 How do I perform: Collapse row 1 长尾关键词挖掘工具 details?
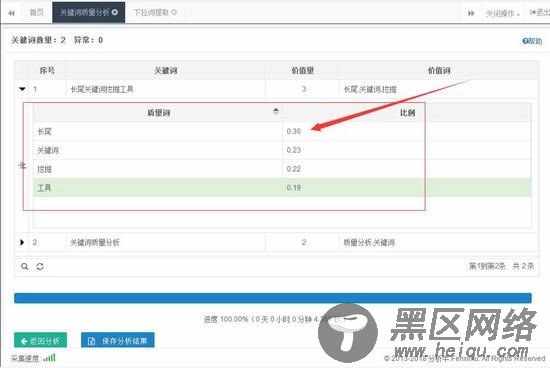22,89
